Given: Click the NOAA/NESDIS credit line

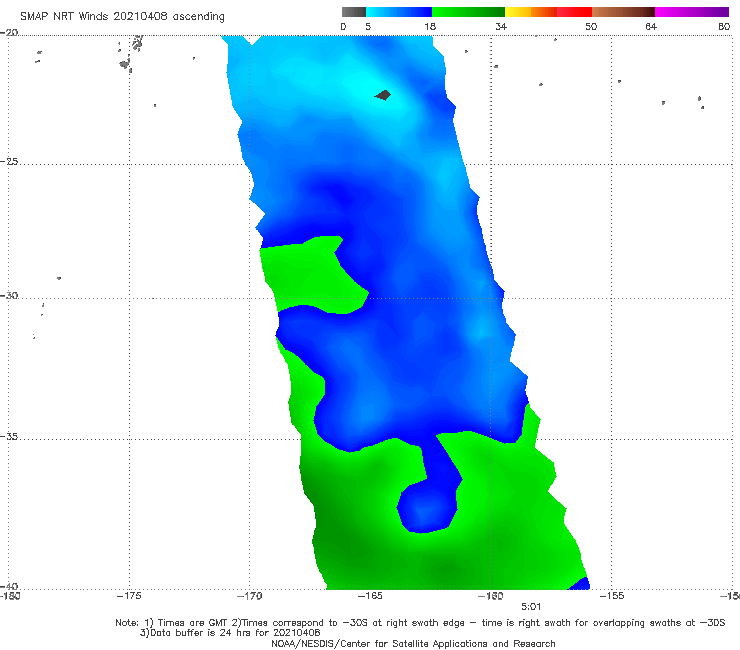Looking at the screenshot, I should click(413, 644).
